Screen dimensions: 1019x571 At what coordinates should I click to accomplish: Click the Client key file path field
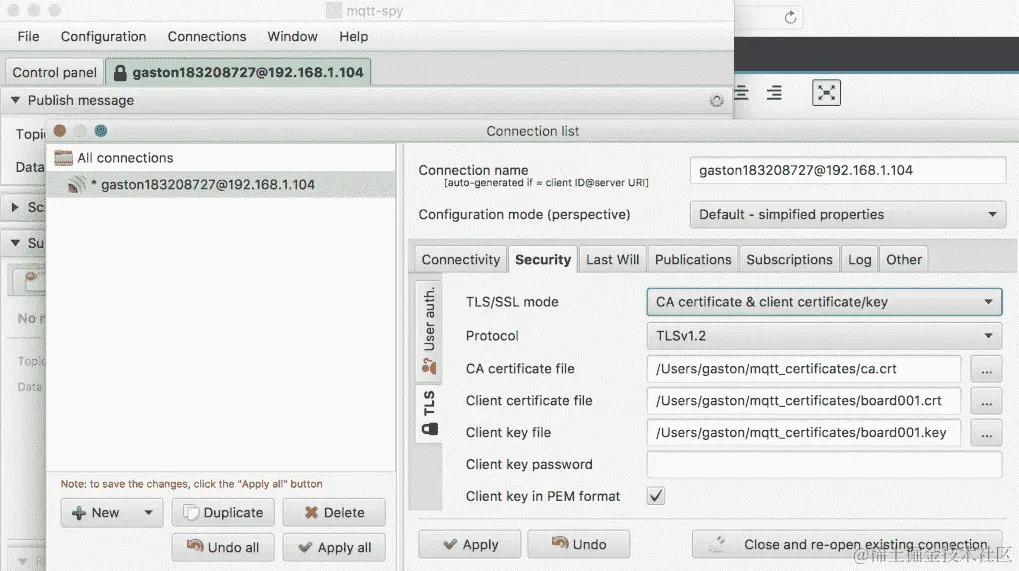[x=804, y=433]
